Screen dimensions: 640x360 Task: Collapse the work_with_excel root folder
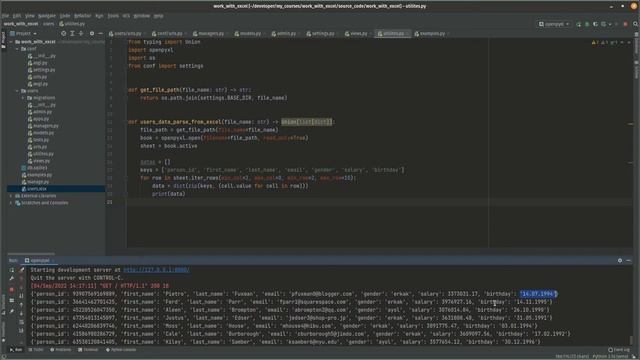11,42
